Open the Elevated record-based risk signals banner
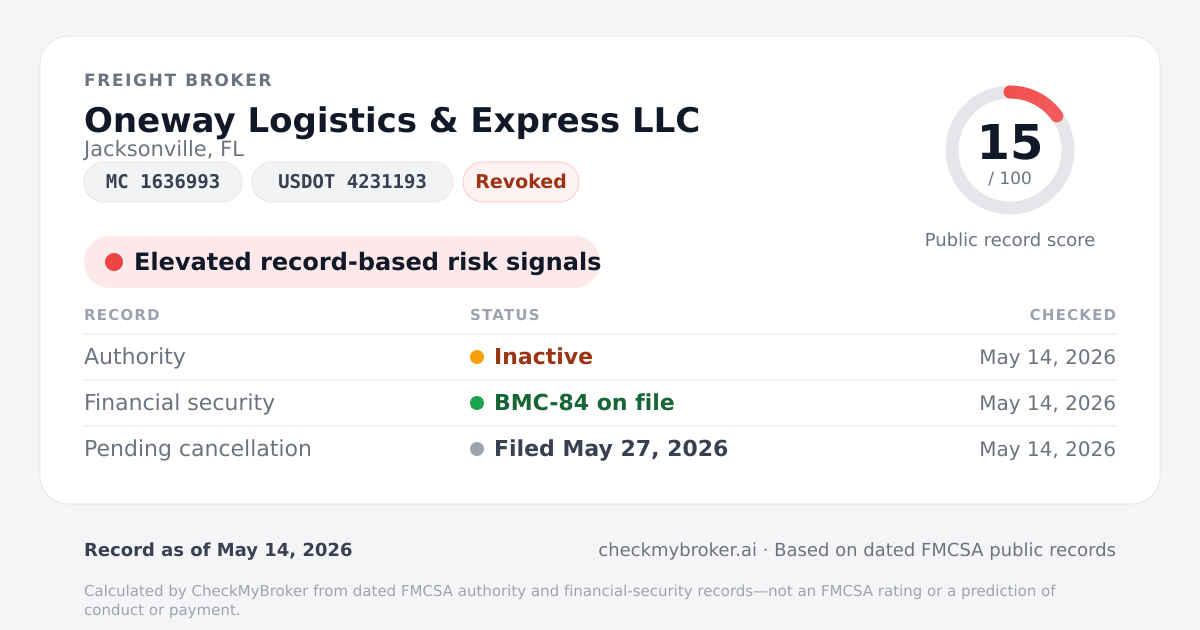 click(x=342, y=262)
